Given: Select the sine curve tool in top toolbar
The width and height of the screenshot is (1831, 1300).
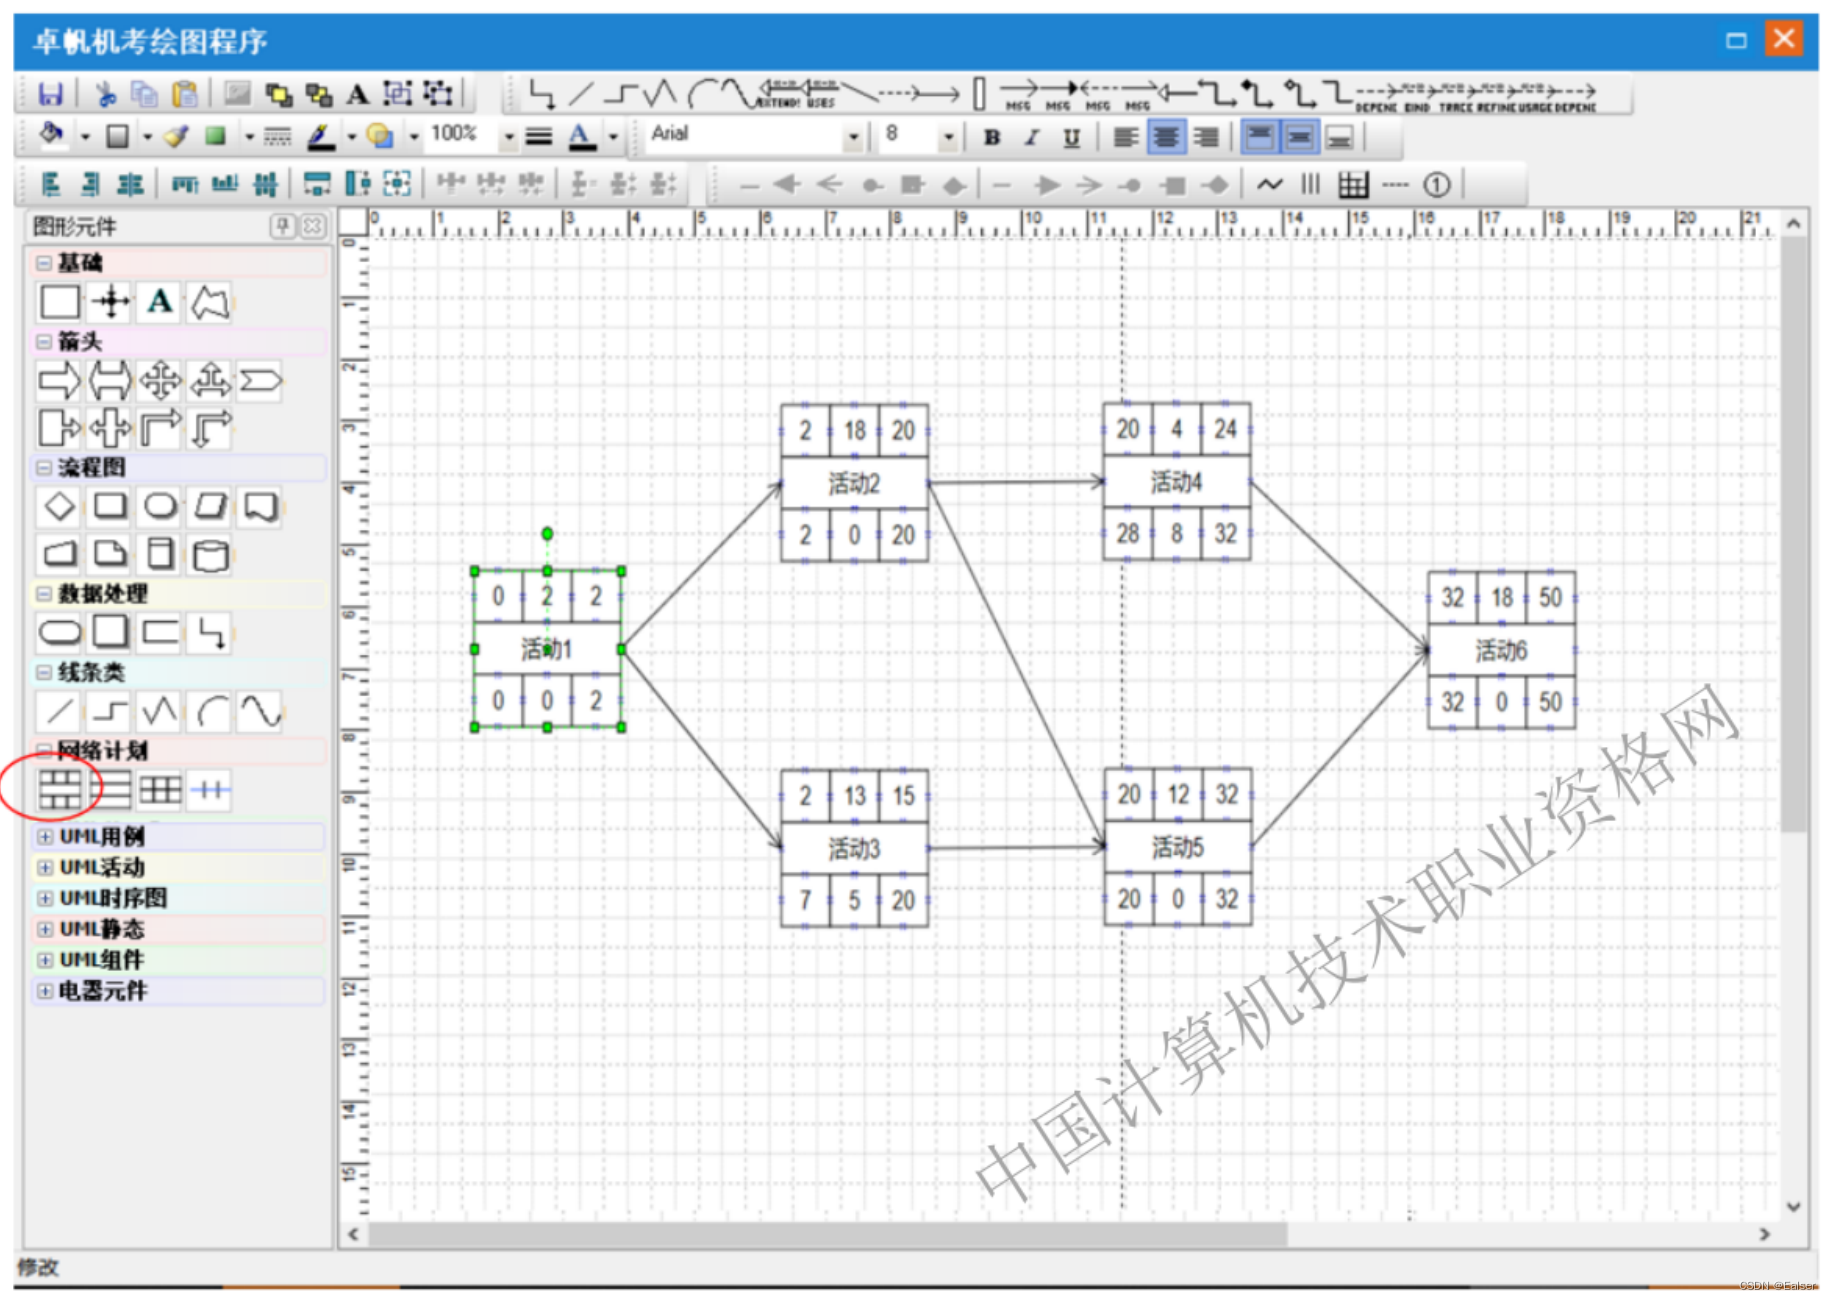Looking at the screenshot, I should click(738, 93).
